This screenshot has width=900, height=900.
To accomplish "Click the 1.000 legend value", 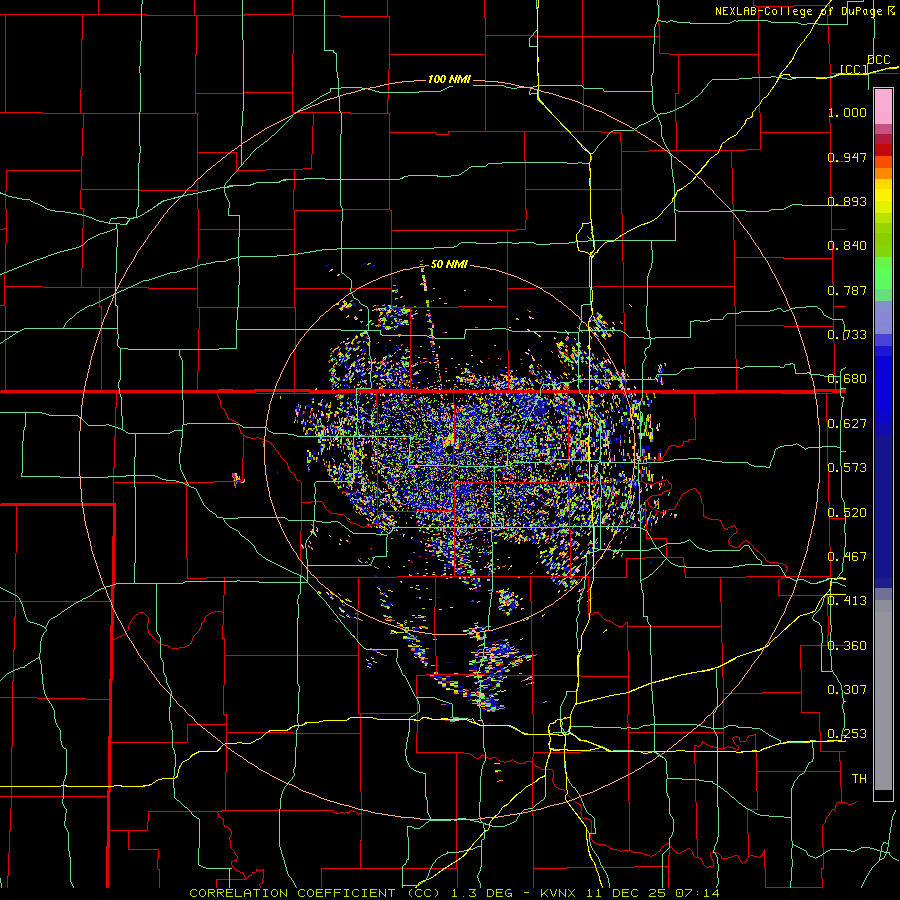I will point(847,112).
